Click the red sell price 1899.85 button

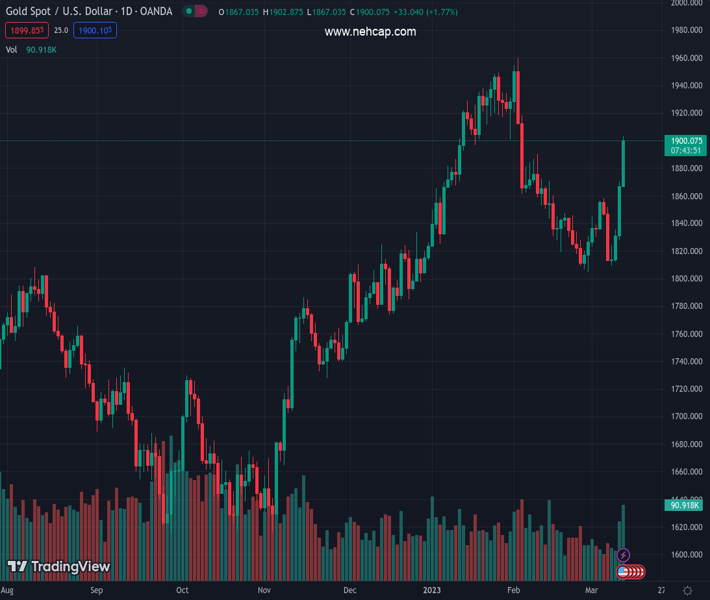point(26,30)
